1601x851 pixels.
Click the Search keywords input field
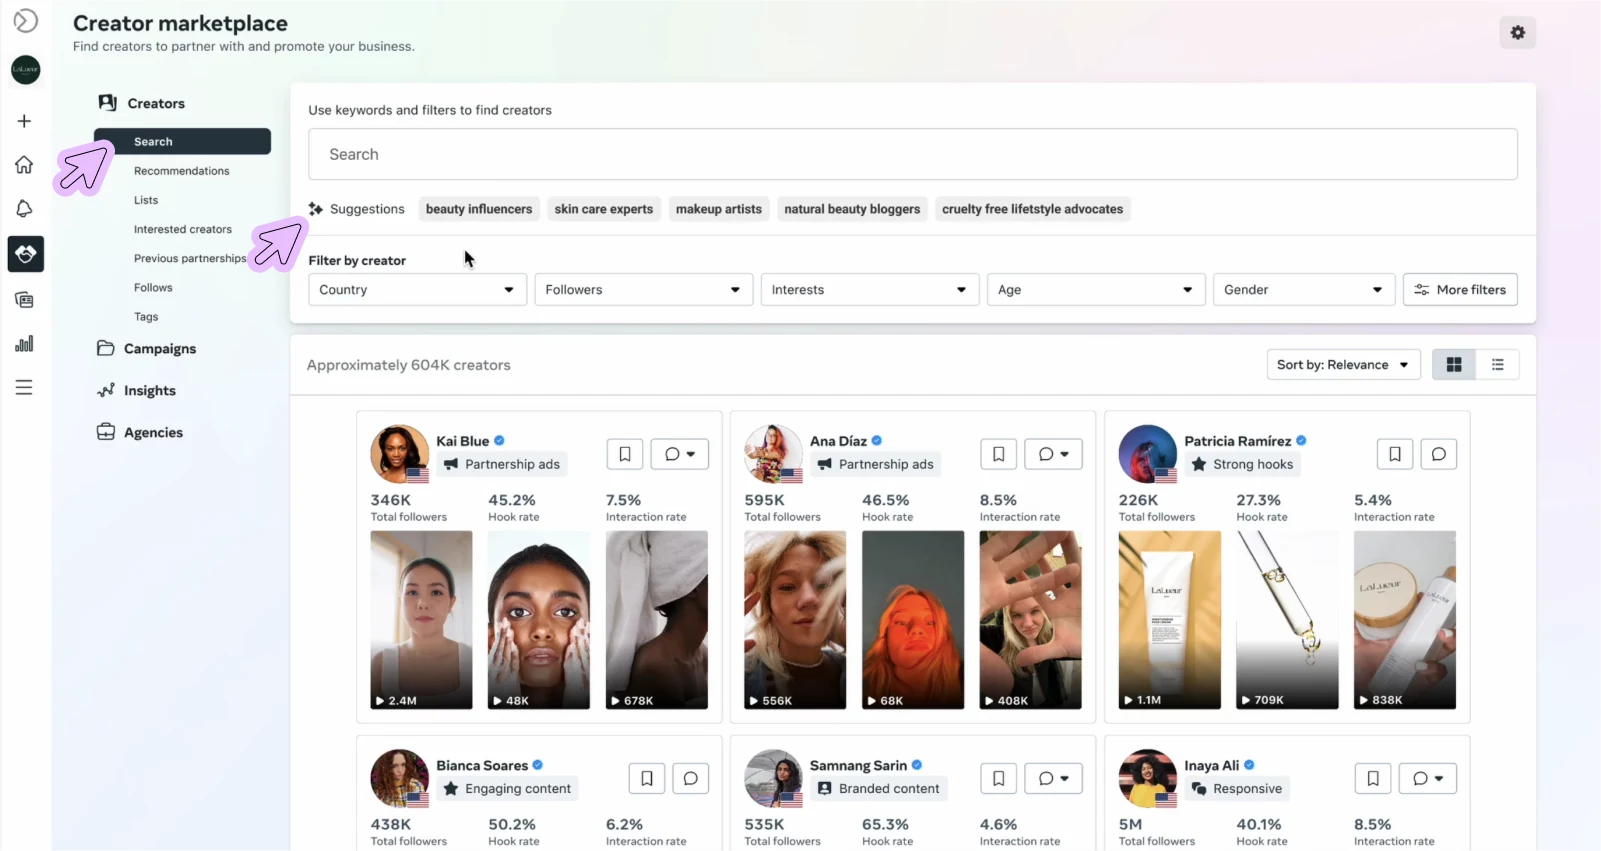pos(912,154)
